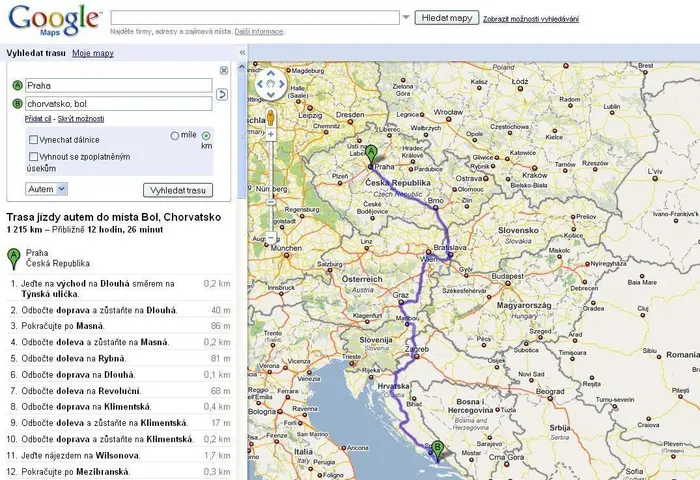Viewport: 700px width, 480px height.
Task: Select the míle radio button
Action: click(175, 136)
